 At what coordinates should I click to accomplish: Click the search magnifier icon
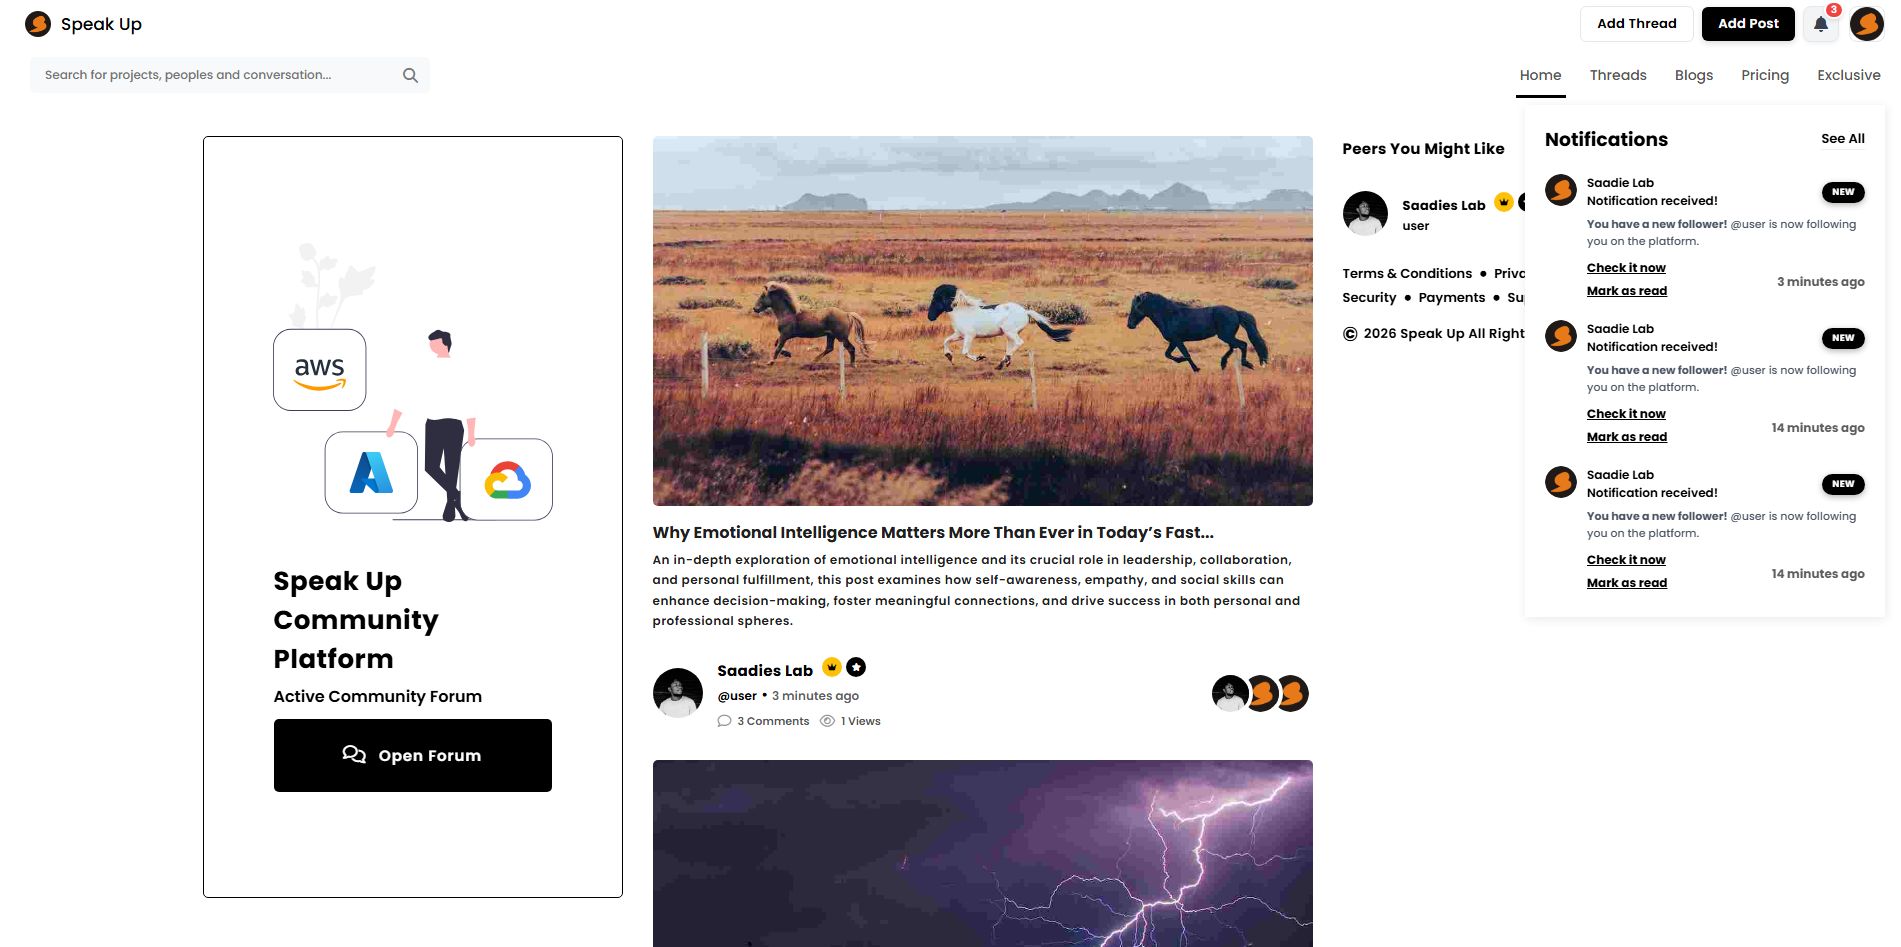[410, 75]
